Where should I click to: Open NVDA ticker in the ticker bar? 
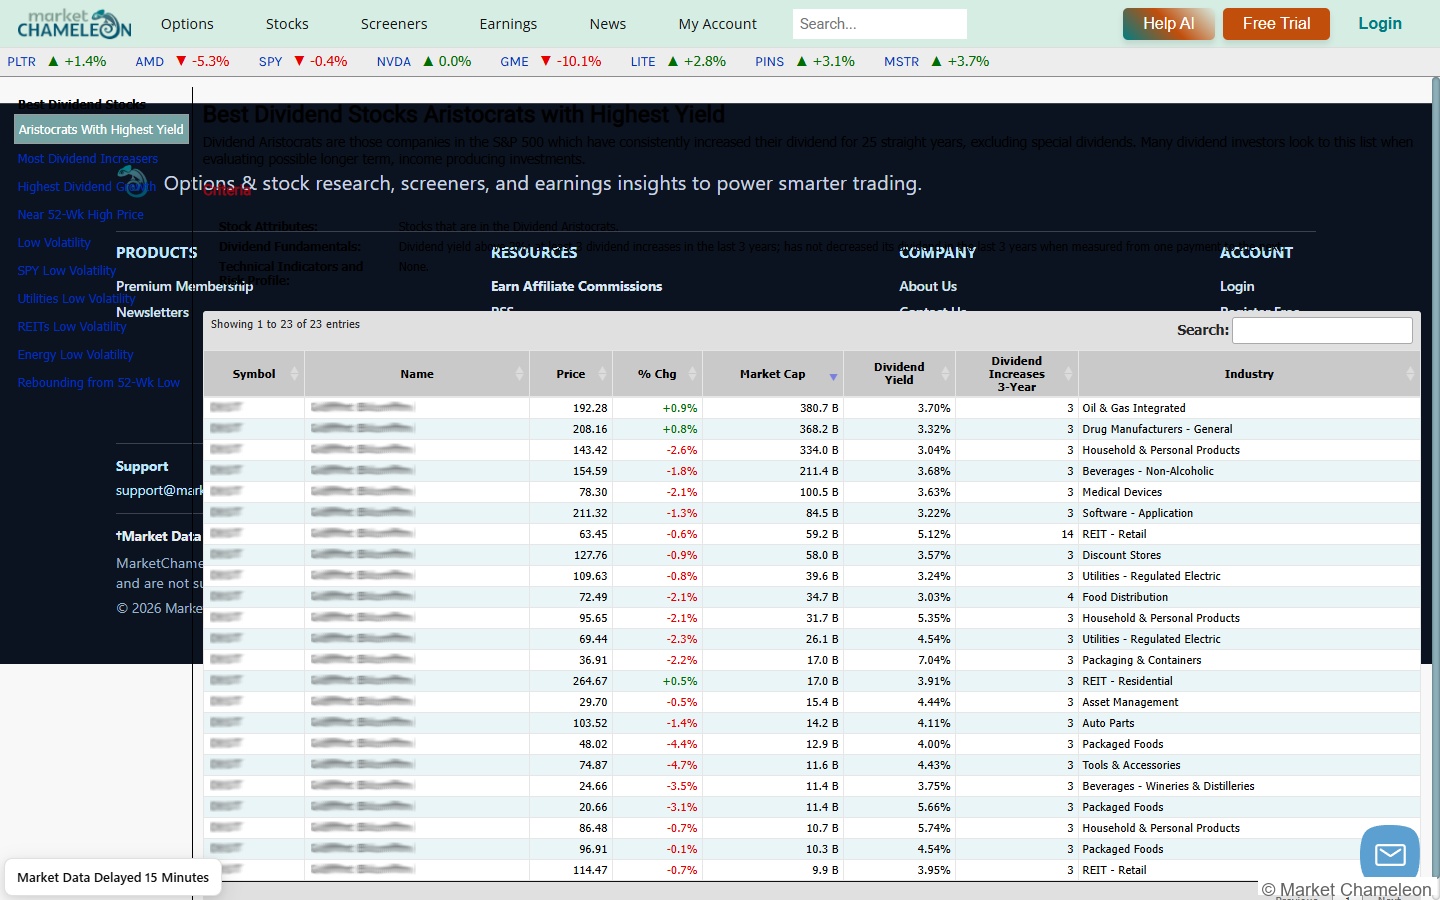click(394, 62)
